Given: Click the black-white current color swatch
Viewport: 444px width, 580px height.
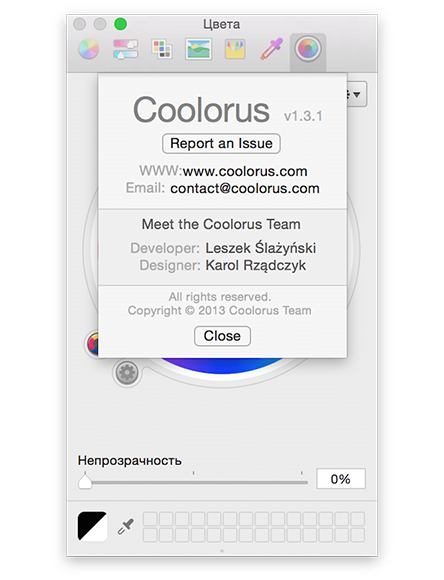Looking at the screenshot, I should (x=92, y=526).
